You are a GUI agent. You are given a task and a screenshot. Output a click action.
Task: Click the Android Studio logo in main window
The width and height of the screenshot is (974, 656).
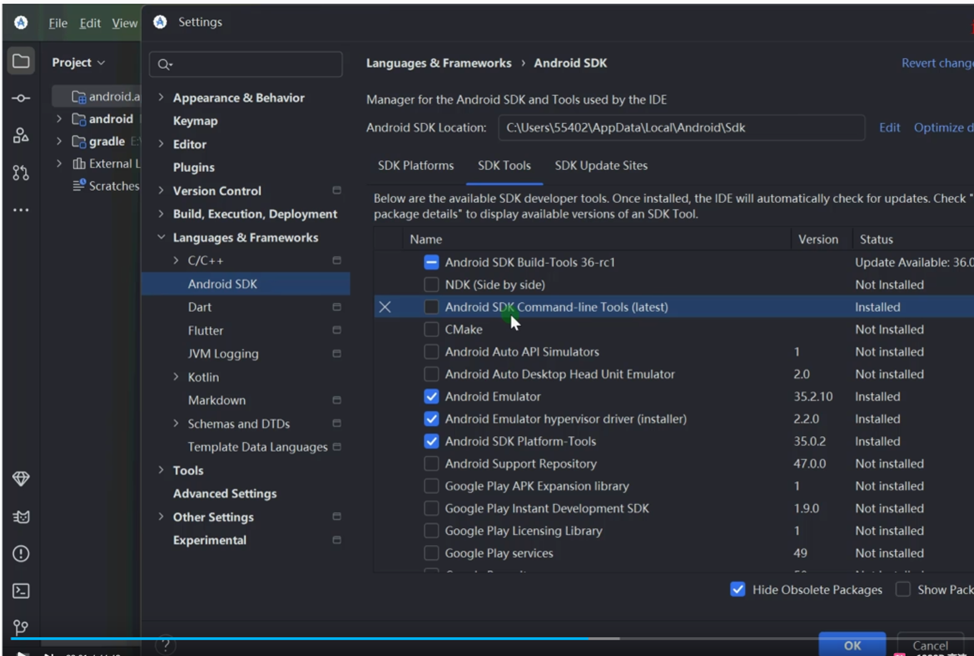[21, 22]
